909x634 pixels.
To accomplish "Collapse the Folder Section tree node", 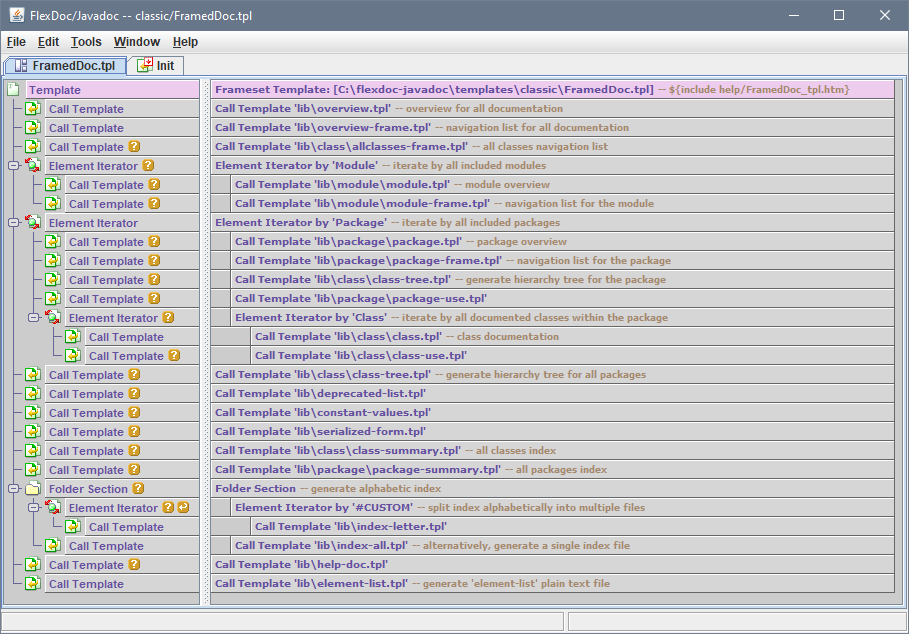I will click(13, 489).
